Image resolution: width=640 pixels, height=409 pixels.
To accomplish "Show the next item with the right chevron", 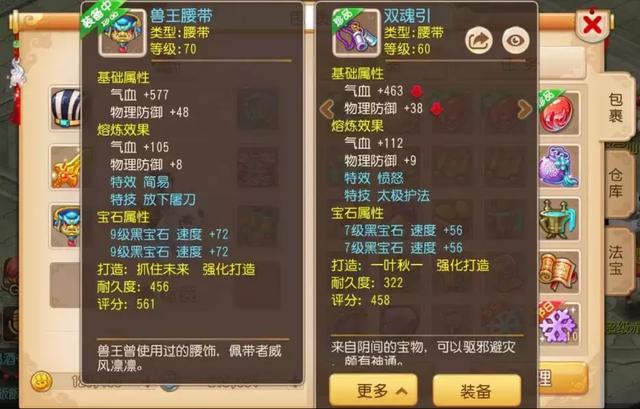I will coord(525,109).
